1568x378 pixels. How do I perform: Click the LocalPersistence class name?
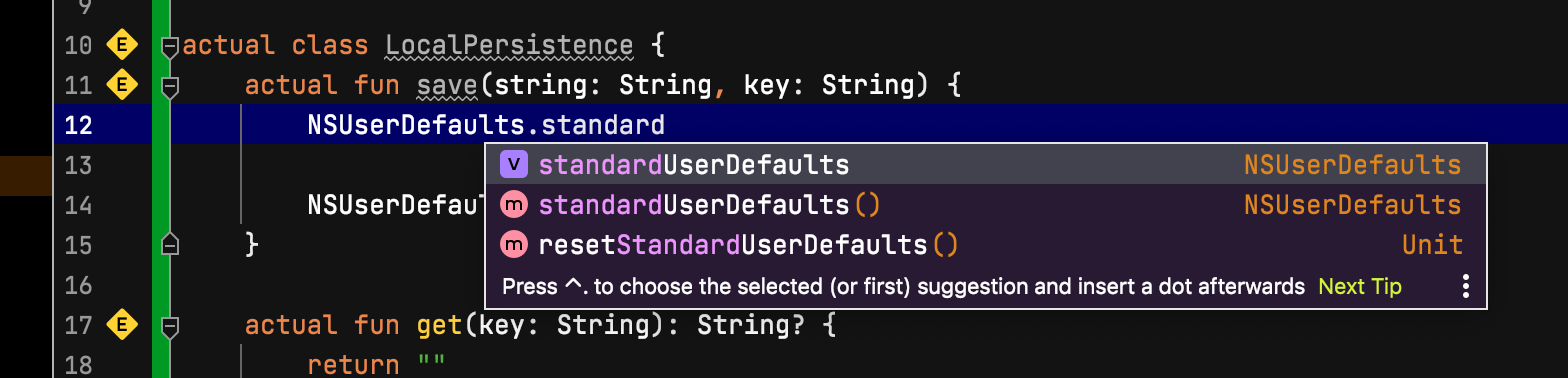tap(509, 46)
